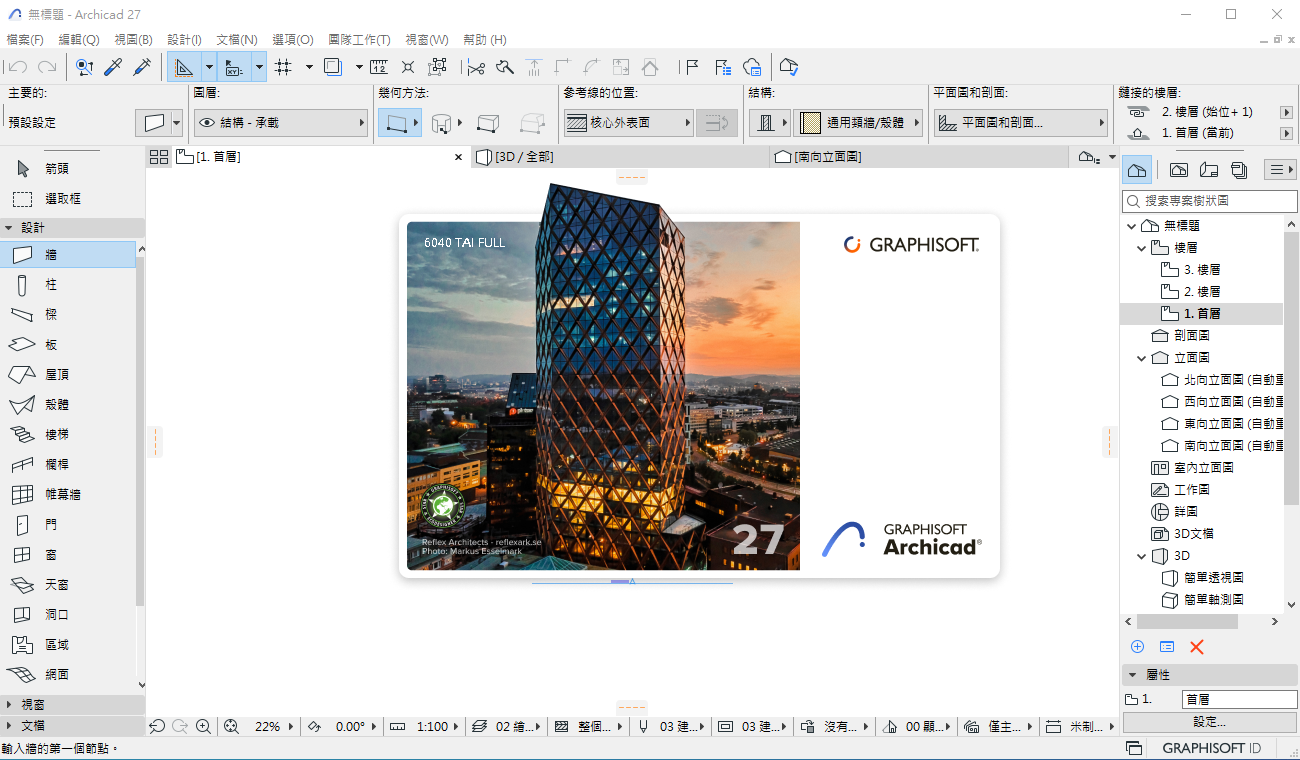The height and width of the screenshot is (760, 1300).
Task: Click the scissors trim icon in toolbar
Action: click(476, 67)
